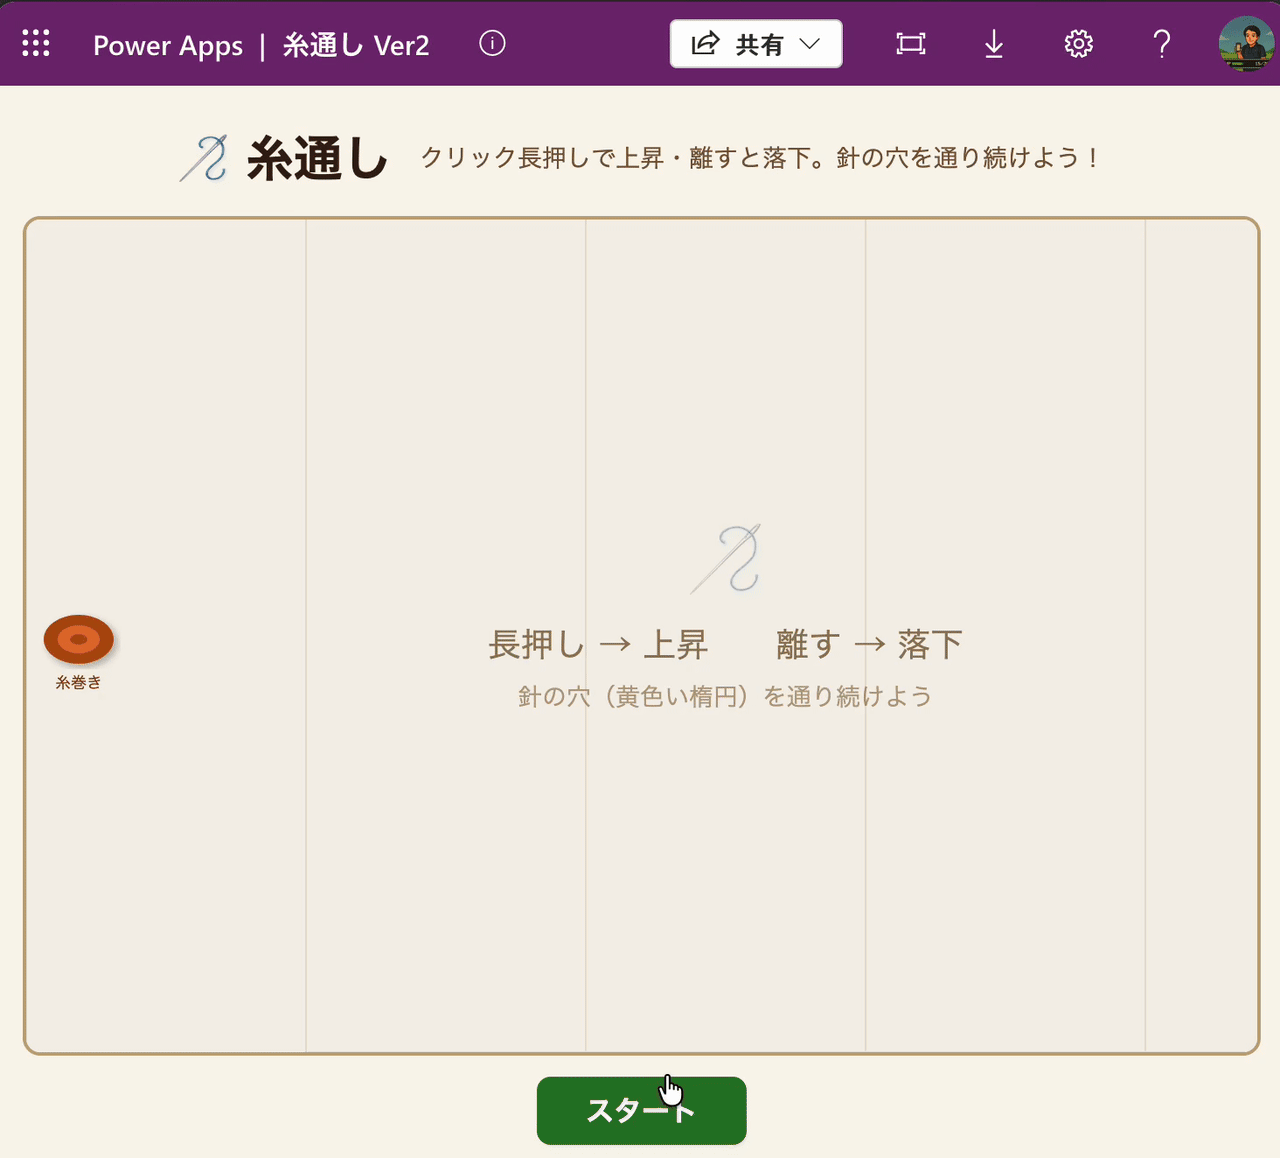Click the large 糸通し heading title
This screenshot has height=1158, width=1280.
317,159
